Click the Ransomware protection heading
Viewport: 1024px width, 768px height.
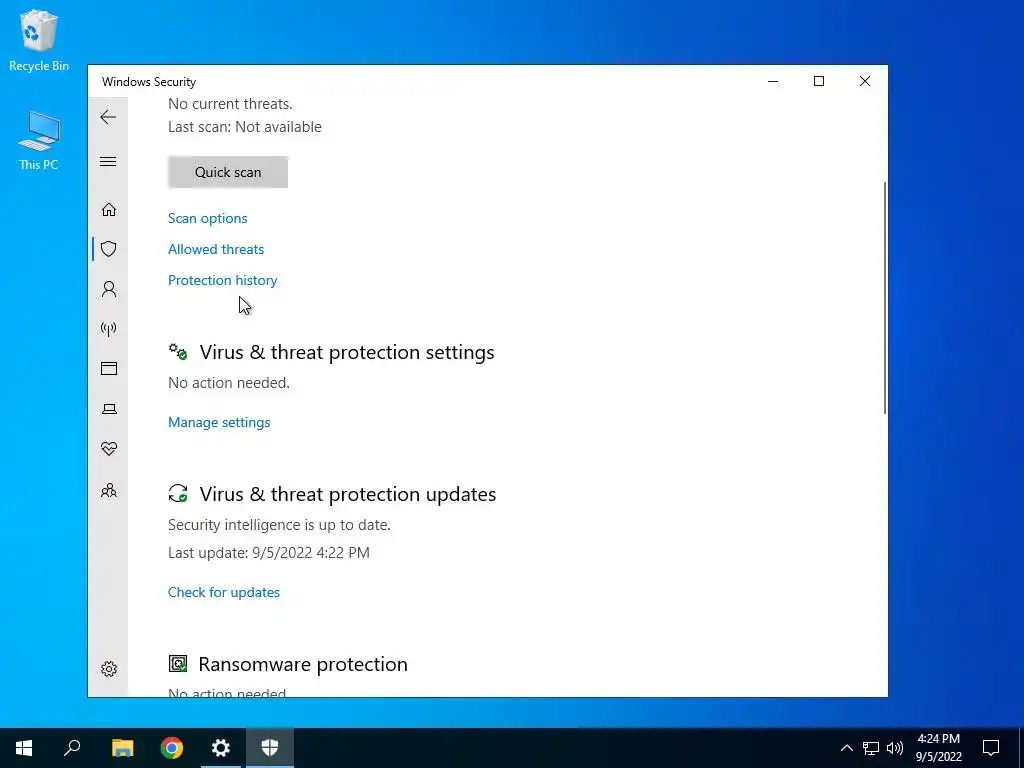click(303, 664)
